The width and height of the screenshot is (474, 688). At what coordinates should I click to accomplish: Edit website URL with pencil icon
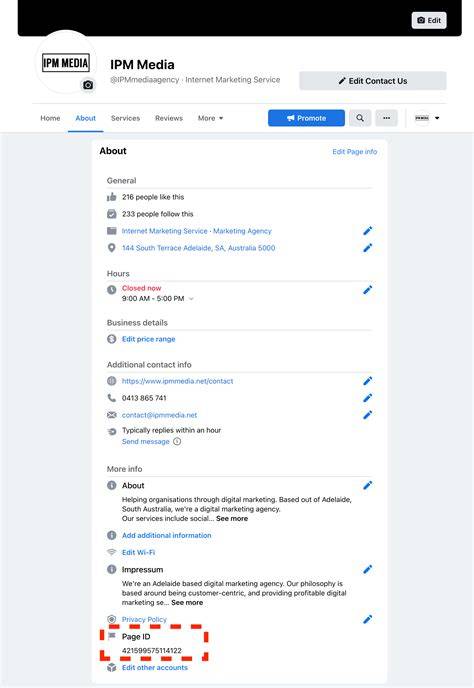[x=368, y=381]
